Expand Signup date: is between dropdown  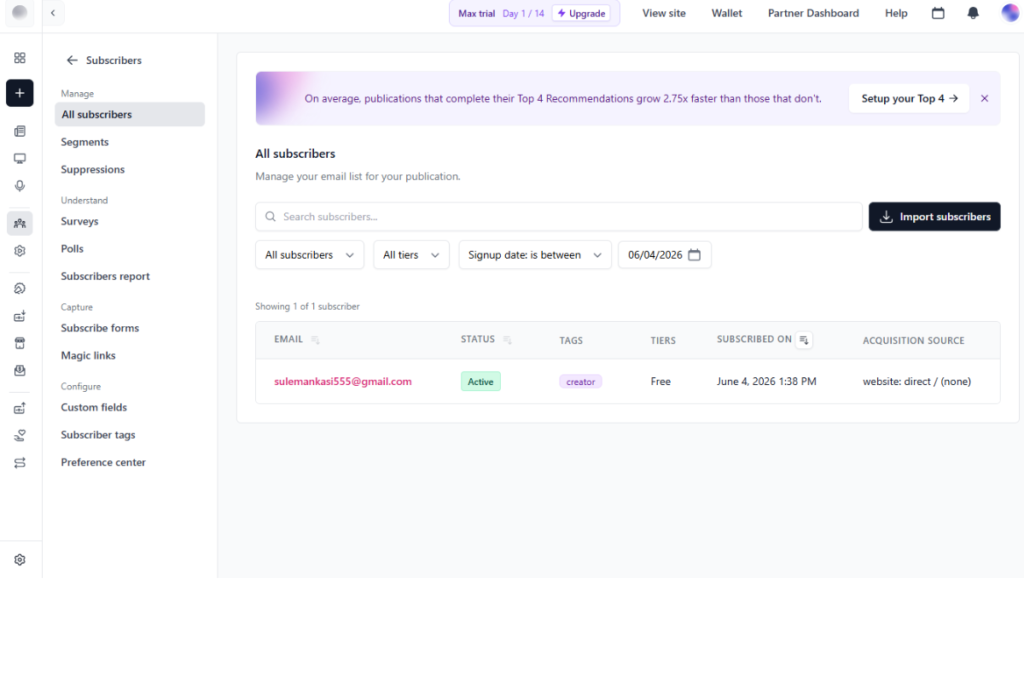tap(535, 255)
